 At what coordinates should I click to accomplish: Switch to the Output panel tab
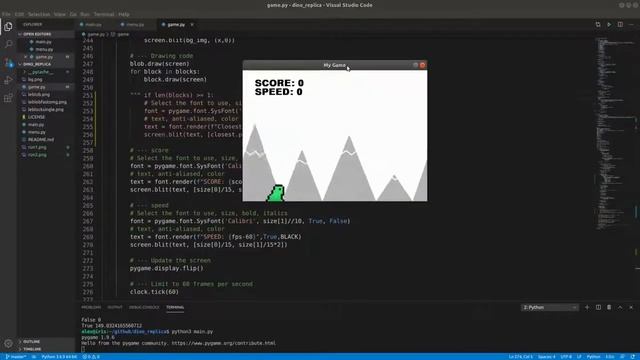coord(115,307)
